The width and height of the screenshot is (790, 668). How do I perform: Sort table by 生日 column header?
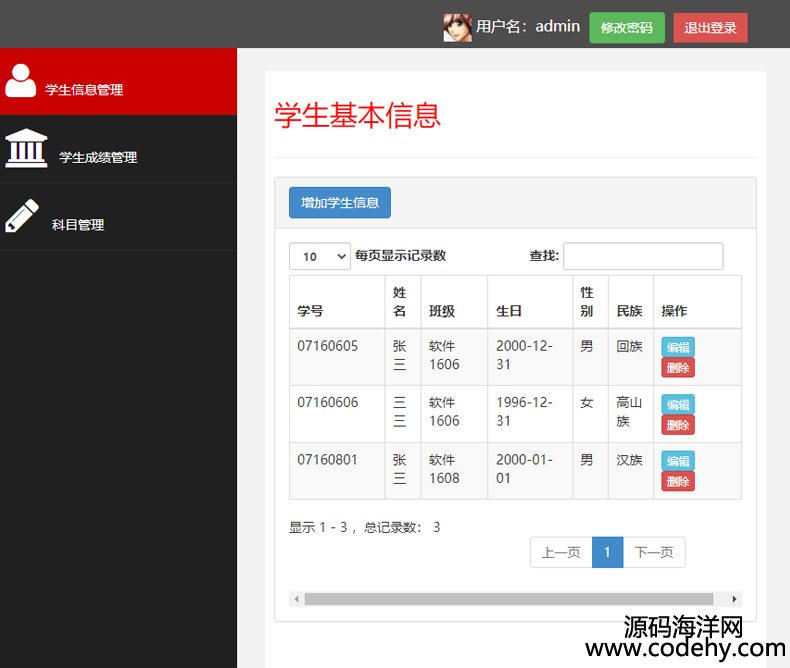tap(530, 302)
